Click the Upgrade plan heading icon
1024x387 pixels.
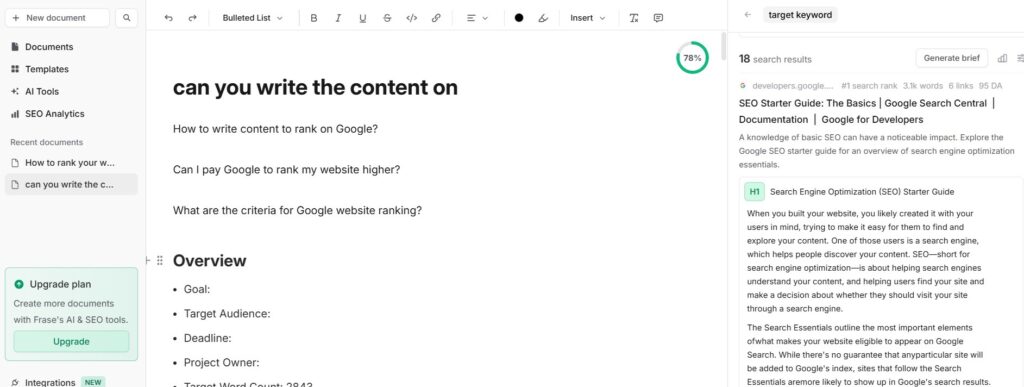point(19,285)
